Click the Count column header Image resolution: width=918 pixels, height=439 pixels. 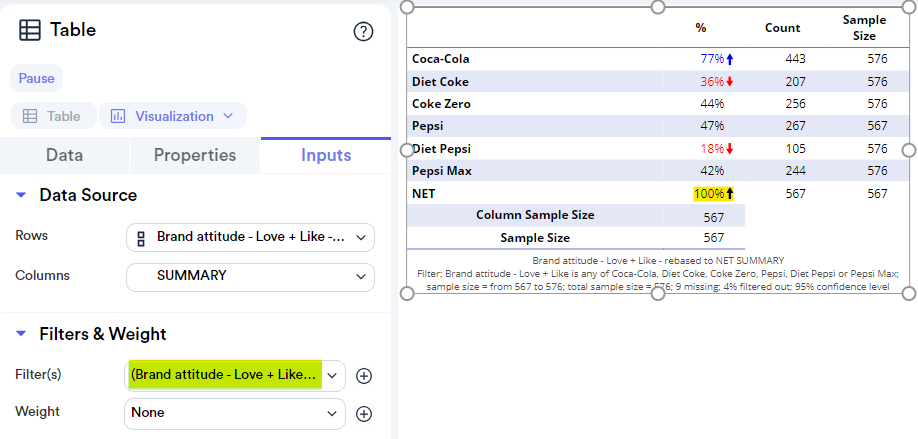pos(783,28)
